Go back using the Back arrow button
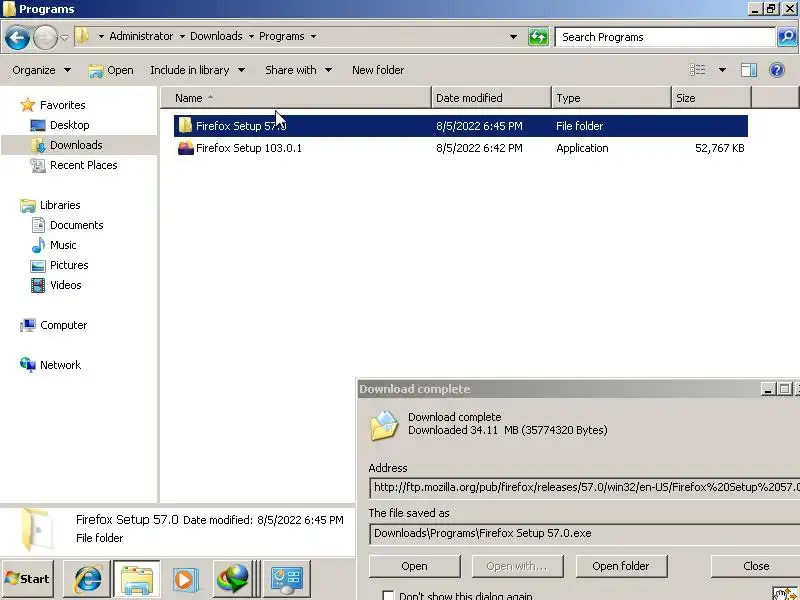Screen dimensions: 800x600 17,37
